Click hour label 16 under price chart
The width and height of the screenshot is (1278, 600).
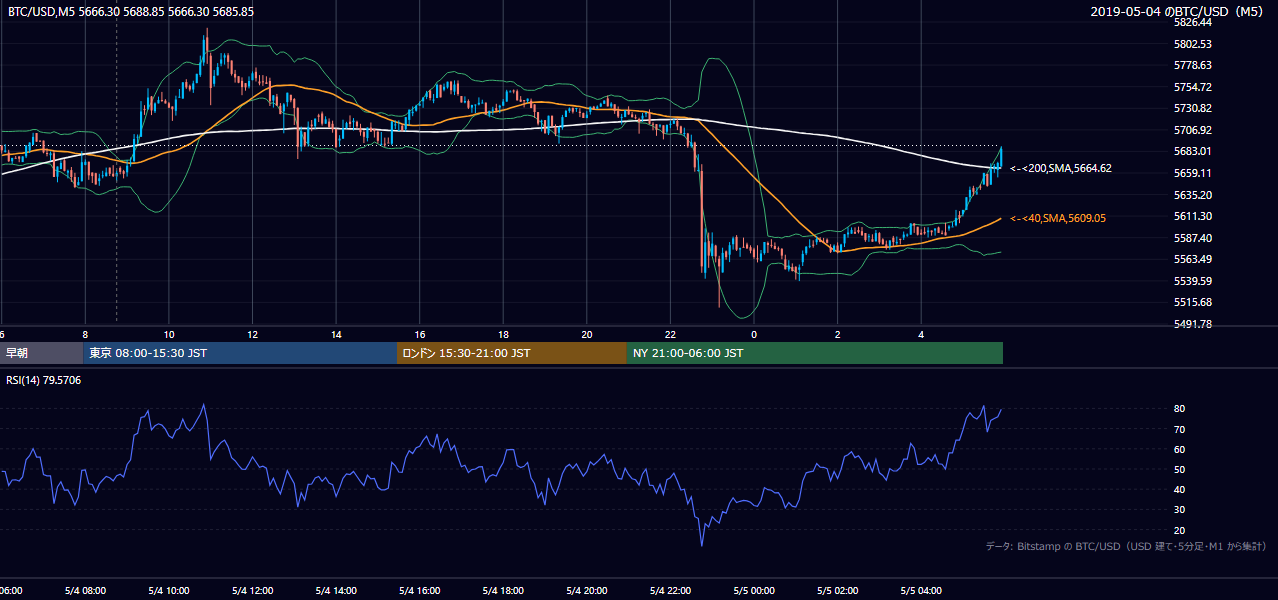tap(420, 334)
